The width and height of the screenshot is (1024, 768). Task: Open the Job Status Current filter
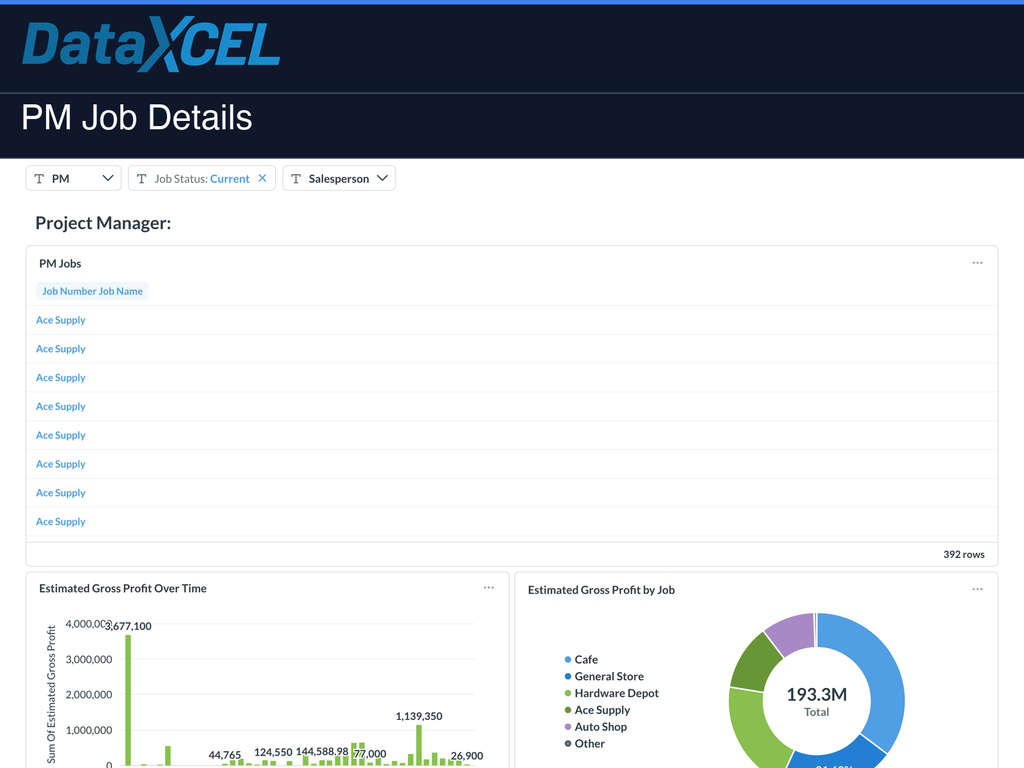202,178
